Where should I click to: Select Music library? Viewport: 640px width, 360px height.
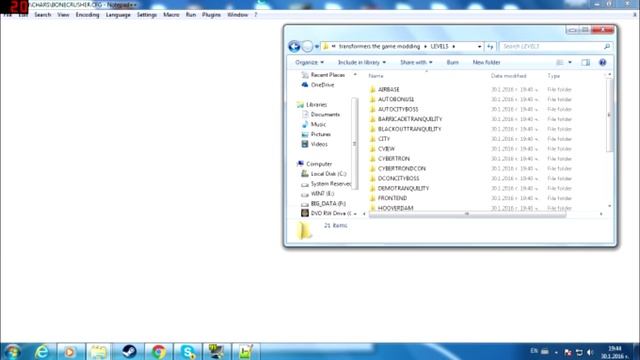[x=313, y=124]
